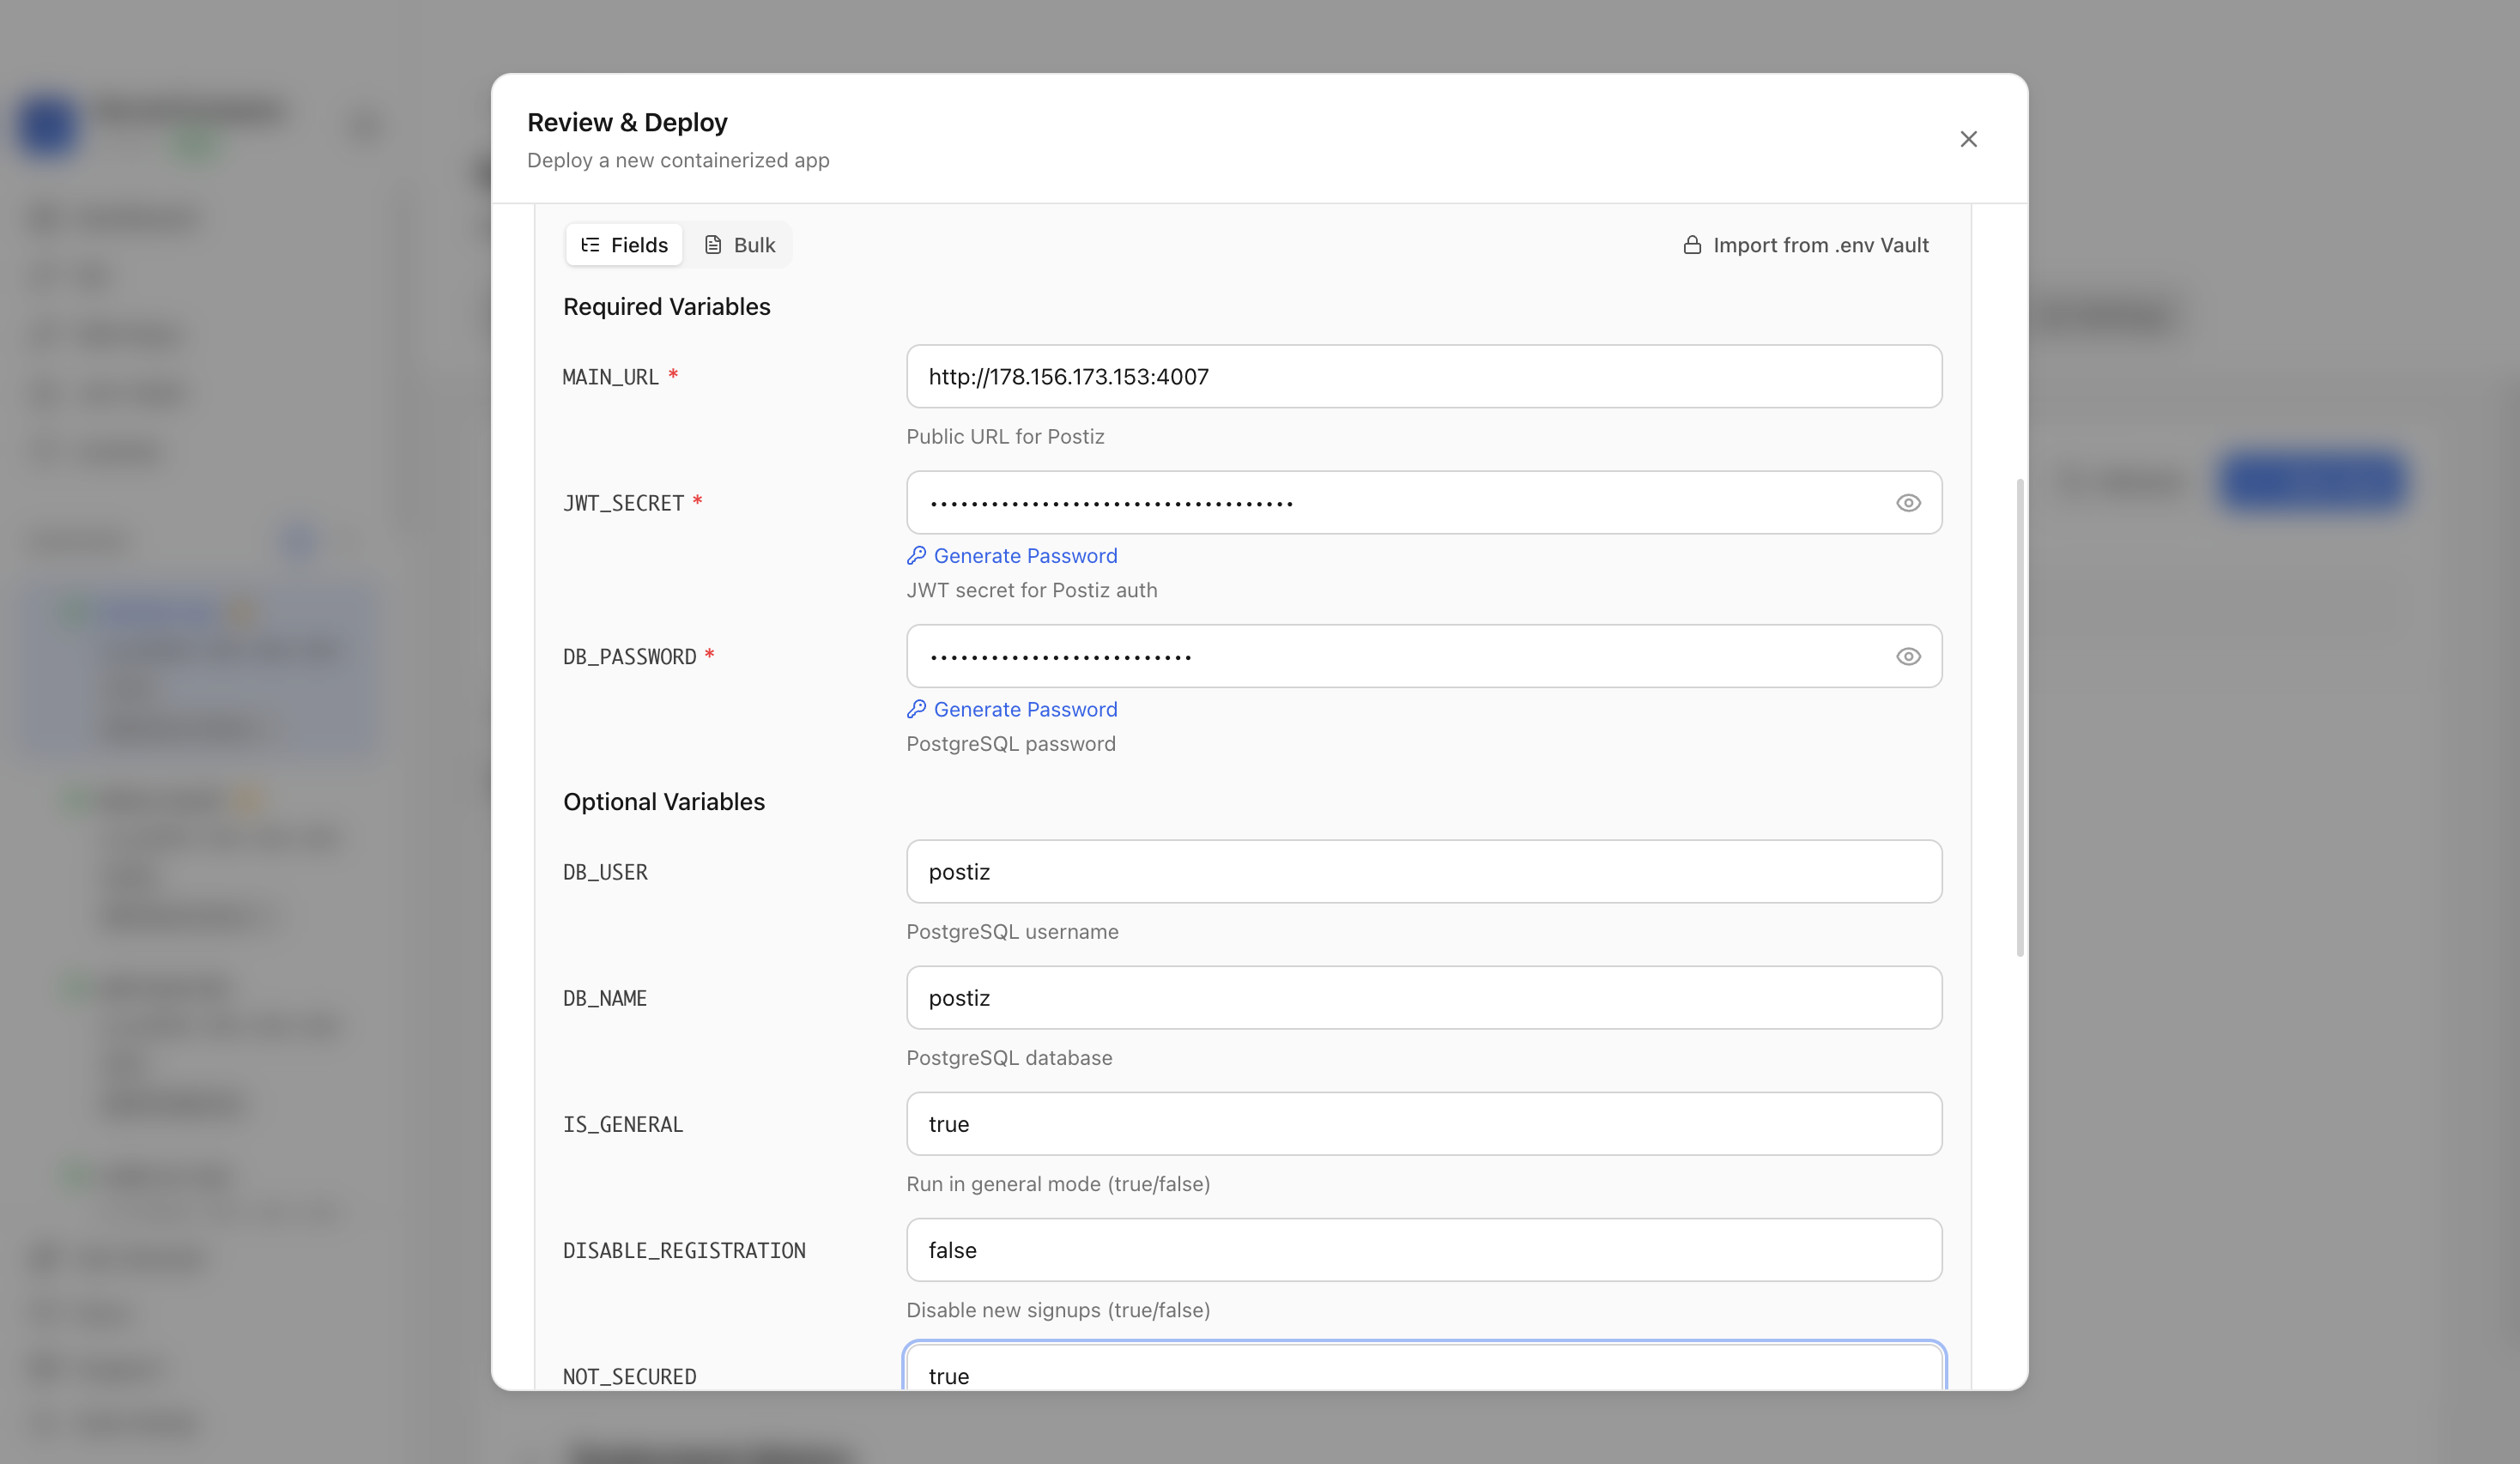The height and width of the screenshot is (1464, 2520).
Task: Click the DB_PASSWORD label
Action: pos(630,657)
